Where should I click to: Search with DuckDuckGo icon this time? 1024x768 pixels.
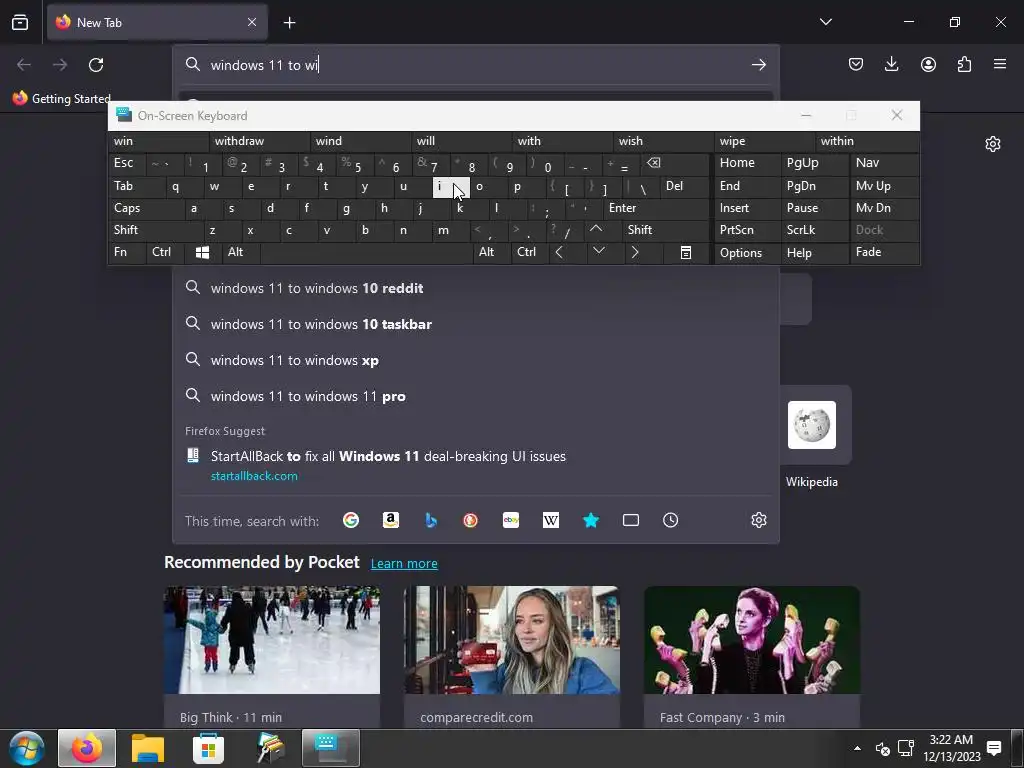tap(470, 520)
